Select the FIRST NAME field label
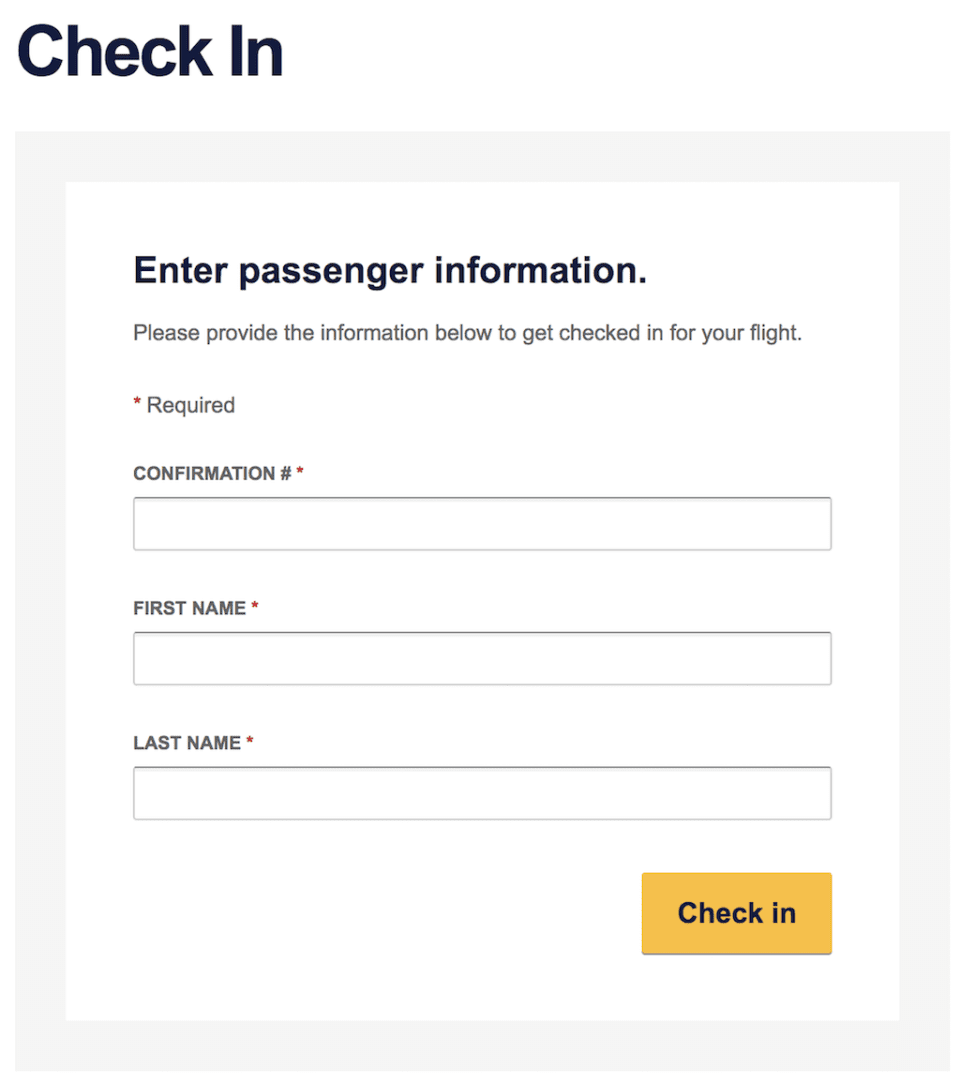The width and height of the screenshot is (960, 1083). point(190,608)
